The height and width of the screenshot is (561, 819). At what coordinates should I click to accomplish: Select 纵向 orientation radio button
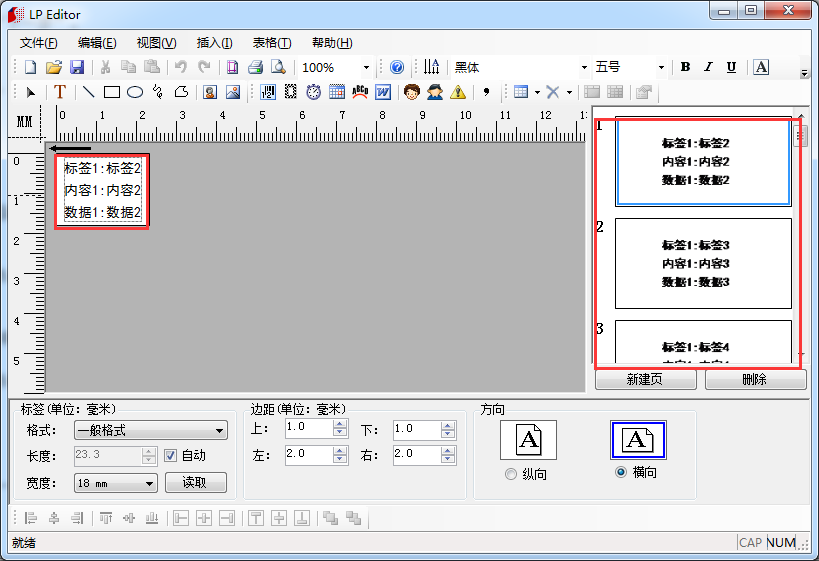tap(512, 473)
